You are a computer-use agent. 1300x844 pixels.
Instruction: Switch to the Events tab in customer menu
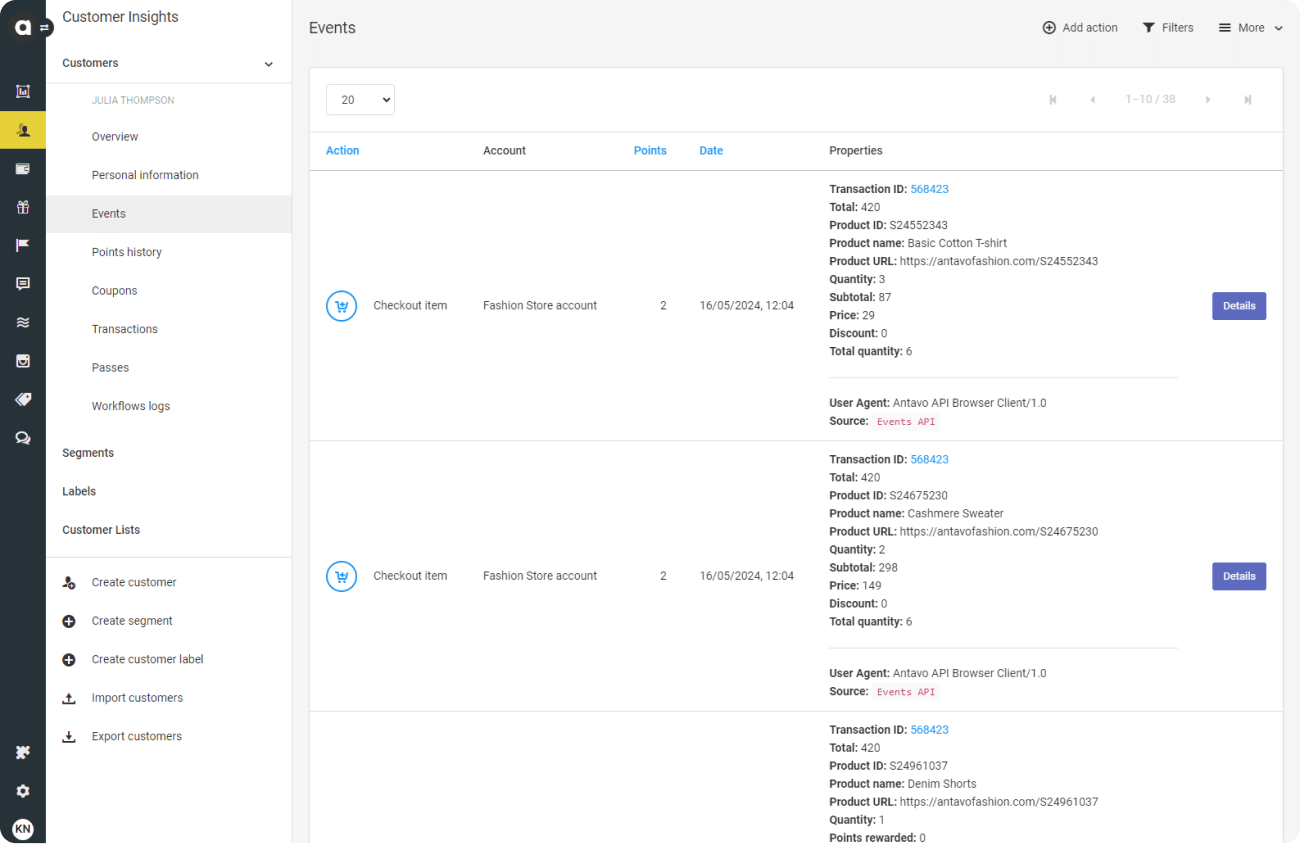108,213
